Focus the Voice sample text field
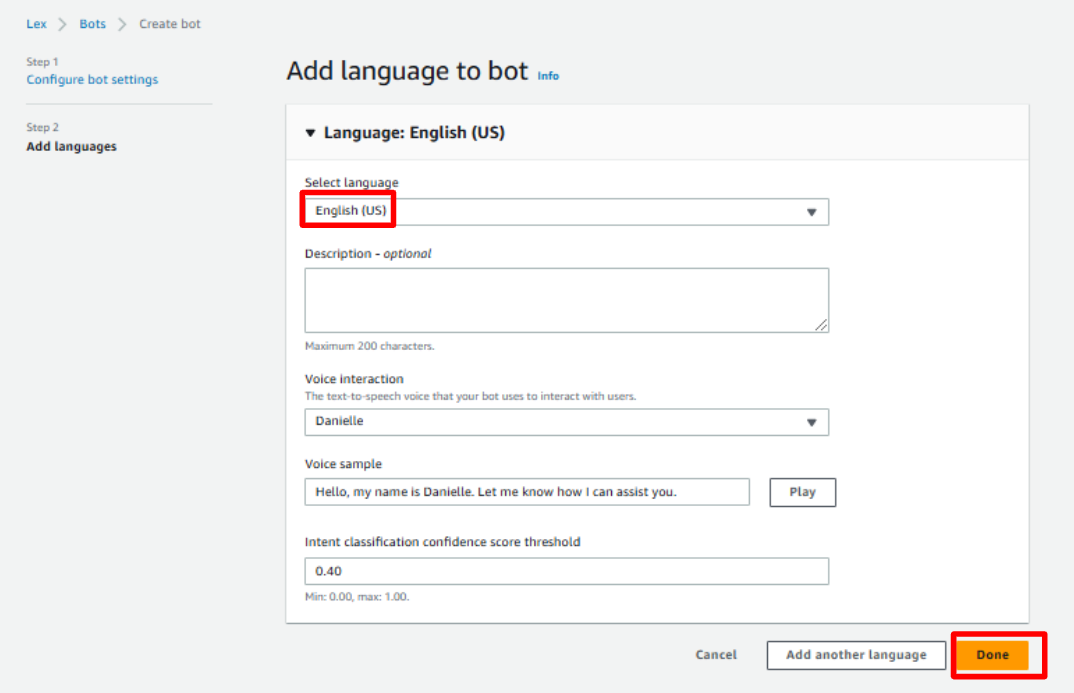The image size is (1074, 693). click(527, 492)
